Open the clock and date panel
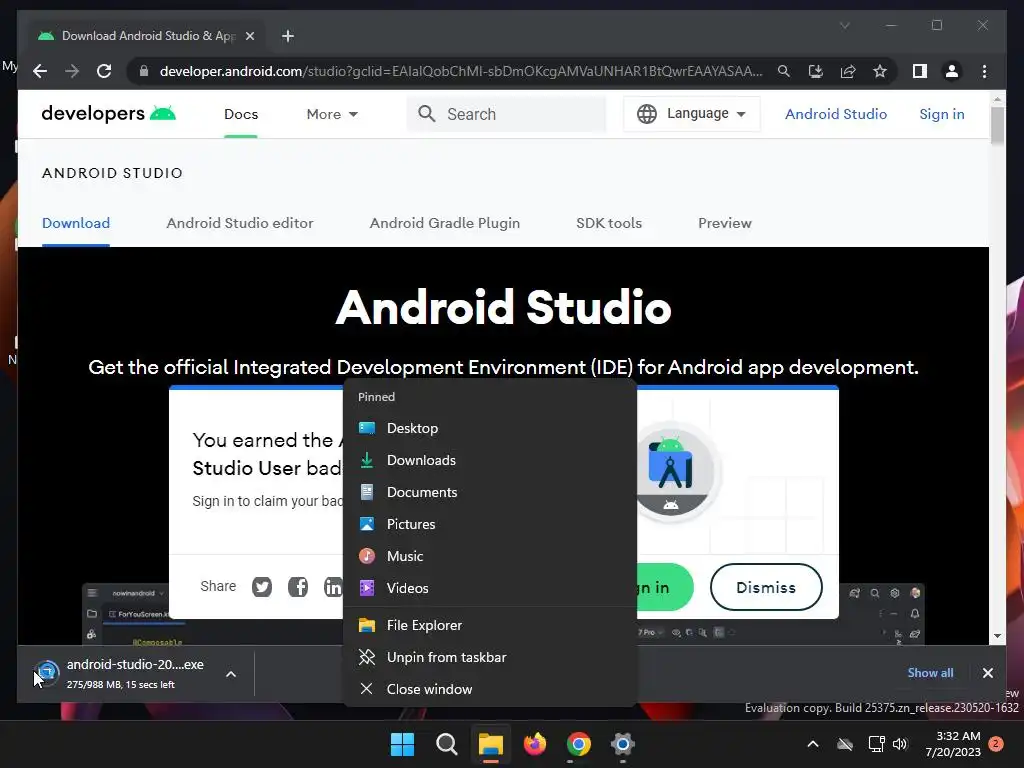1024x768 pixels. pyautogui.click(x=953, y=744)
